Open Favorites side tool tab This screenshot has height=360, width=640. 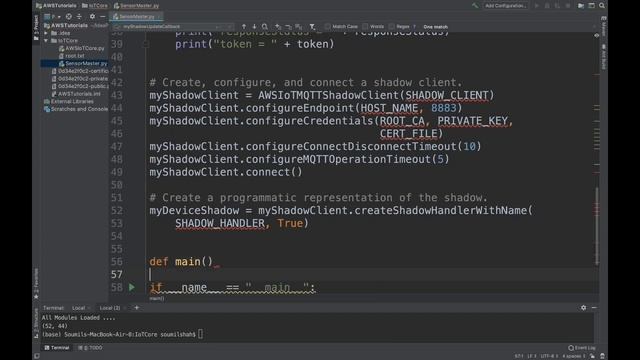(36, 283)
